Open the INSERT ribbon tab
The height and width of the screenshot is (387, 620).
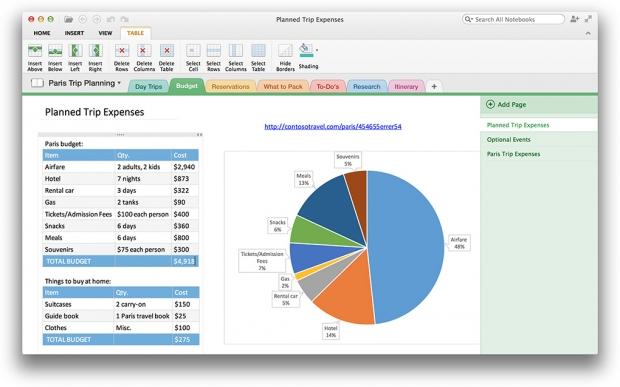[x=74, y=33]
